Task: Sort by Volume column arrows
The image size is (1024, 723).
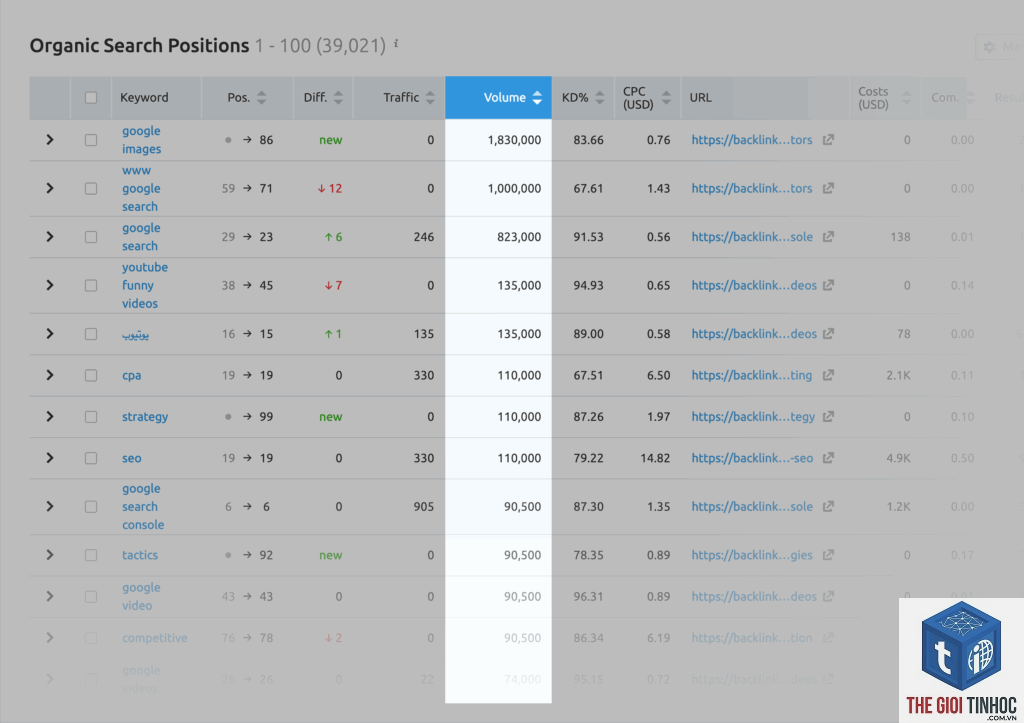Action: pyautogui.click(x=537, y=97)
